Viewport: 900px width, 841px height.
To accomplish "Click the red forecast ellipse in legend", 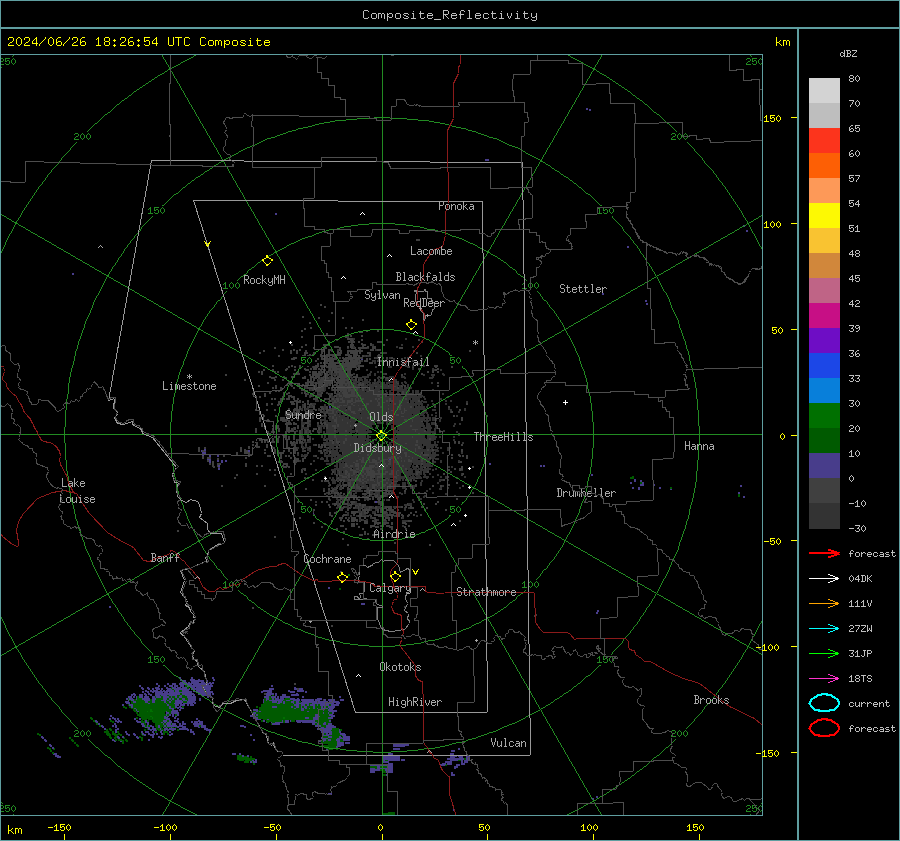I will [x=824, y=728].
